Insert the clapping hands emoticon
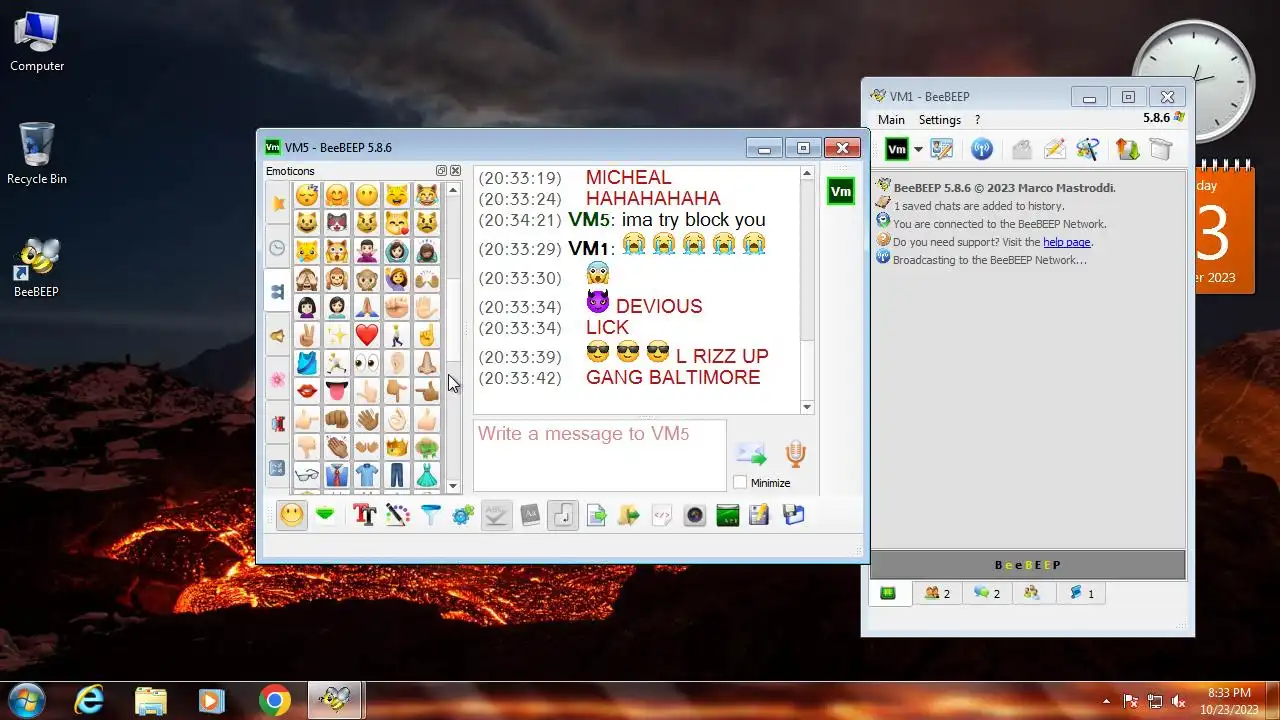The height and width of the screenshot is (720, 1280). 337,447
